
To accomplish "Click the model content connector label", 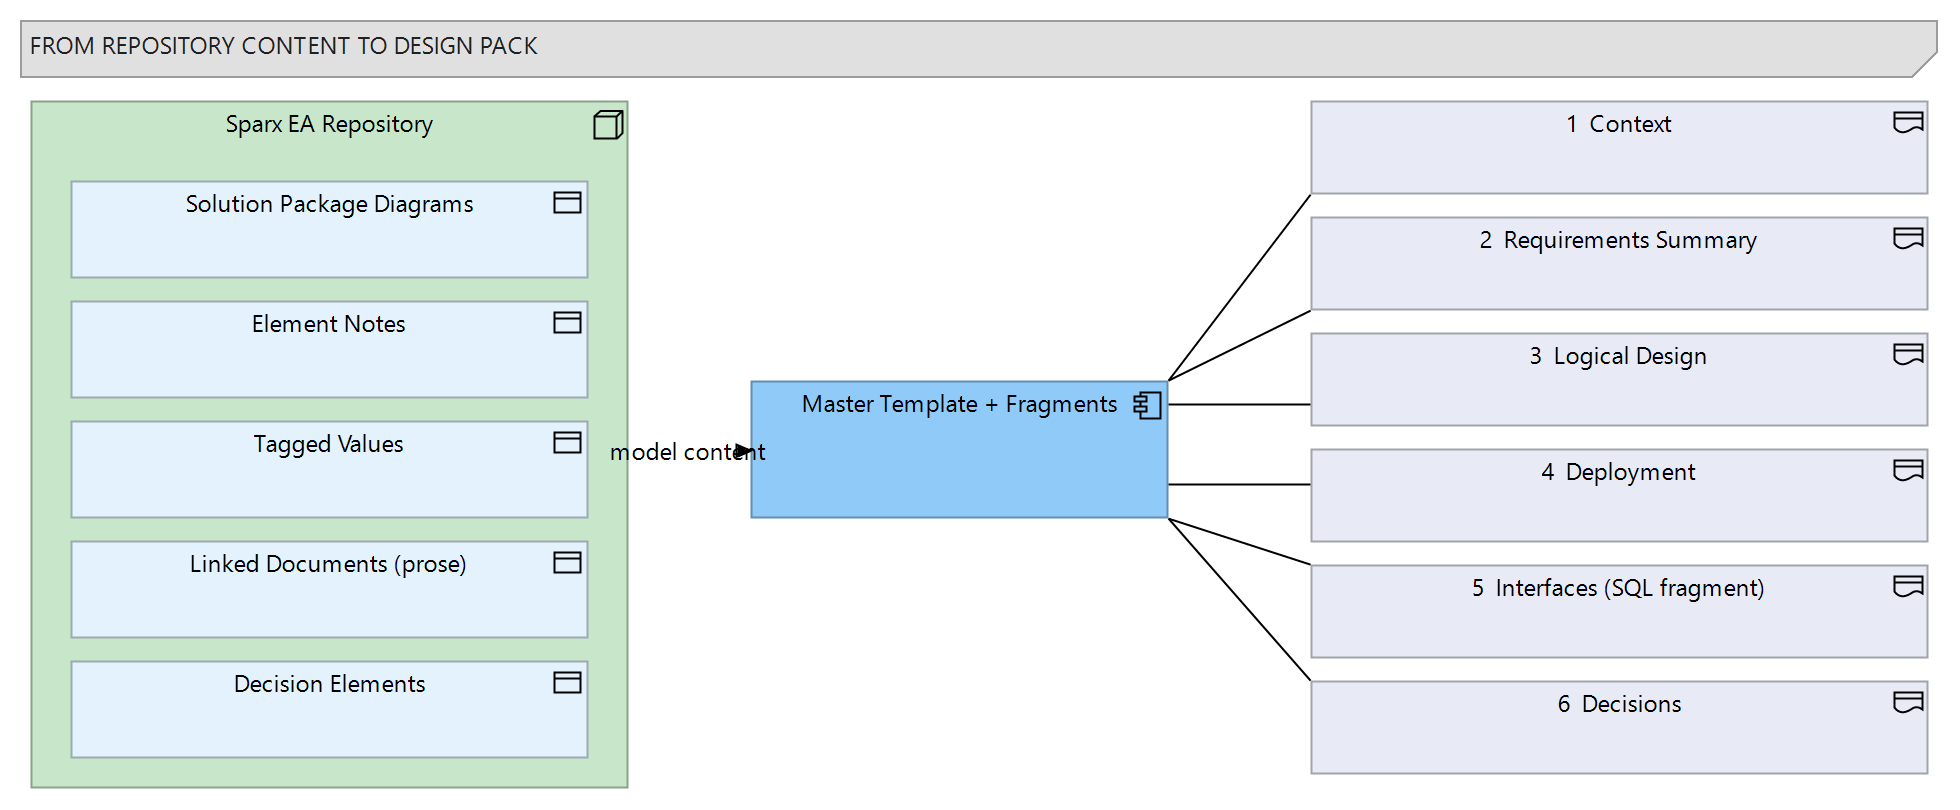I will (x=687, y=452).
